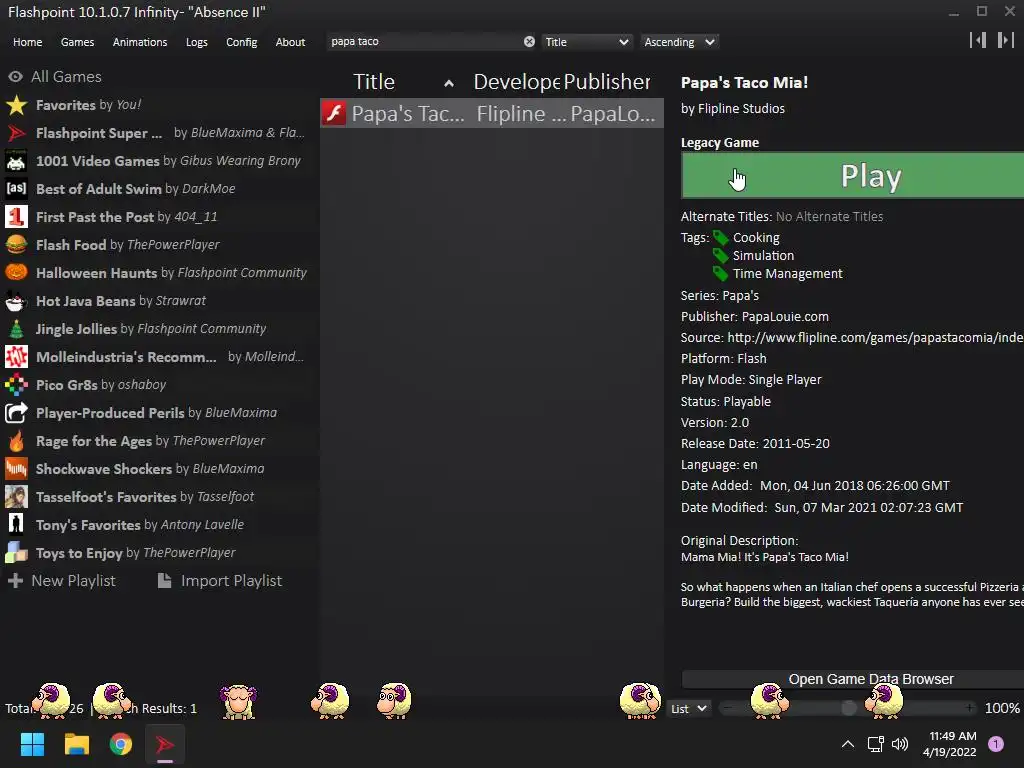The width and height of the screenshot is (1024, 768).
Task: Select the Halloween Haunts playlist name
Action: [x=97, y=273]
